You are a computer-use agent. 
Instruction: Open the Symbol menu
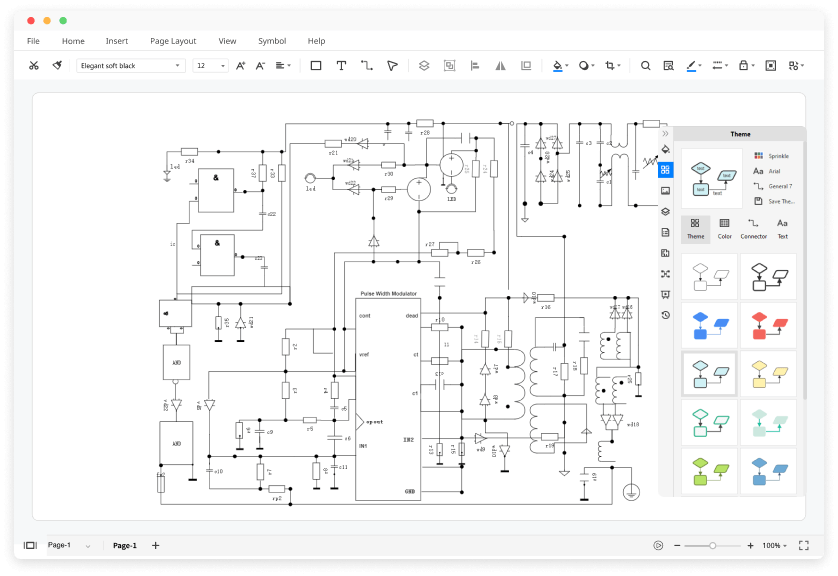click(x=272, y=41)
